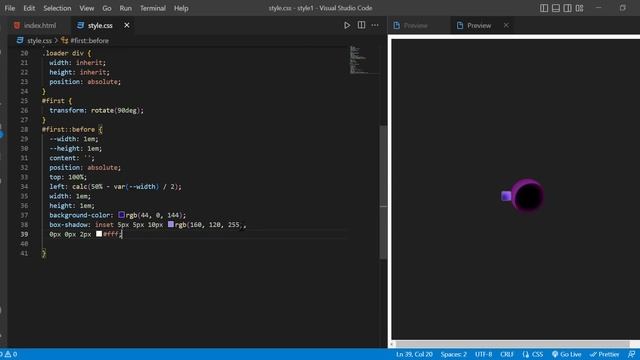Click the Prettier status item
The width and height of the screenshot is (640, 360).
[x=604, y=354]
